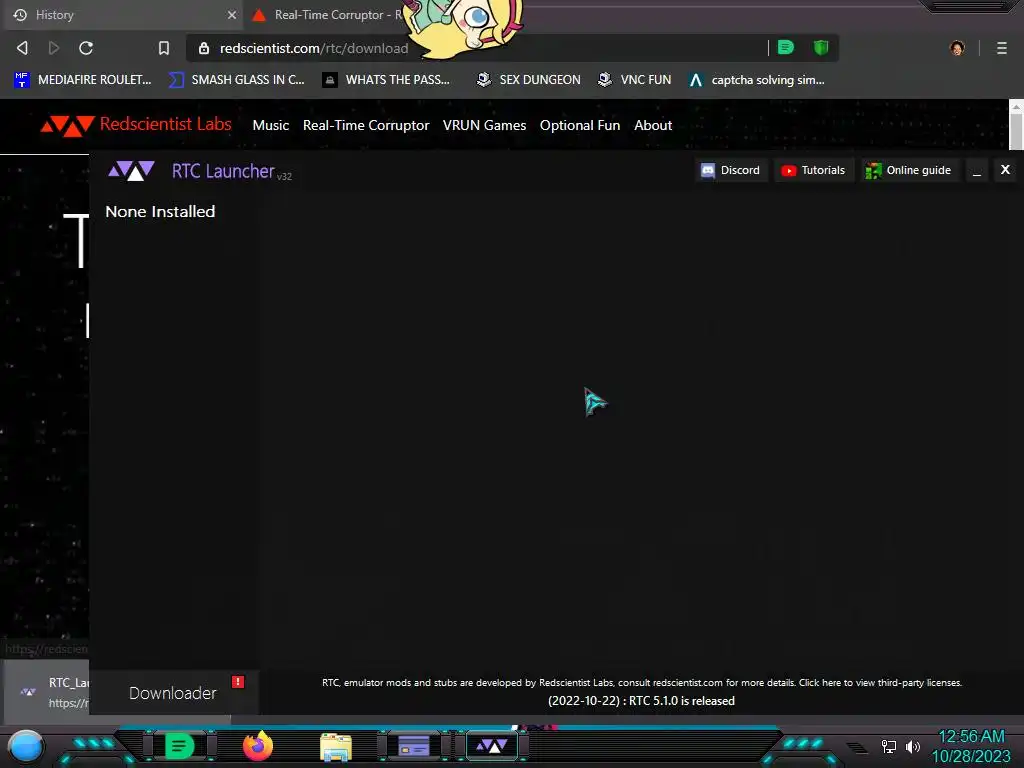Open the Optional Fun menu item
The width and height of the screenshot is (1024, 768).
pyautogui.click(x=580, y=125)
